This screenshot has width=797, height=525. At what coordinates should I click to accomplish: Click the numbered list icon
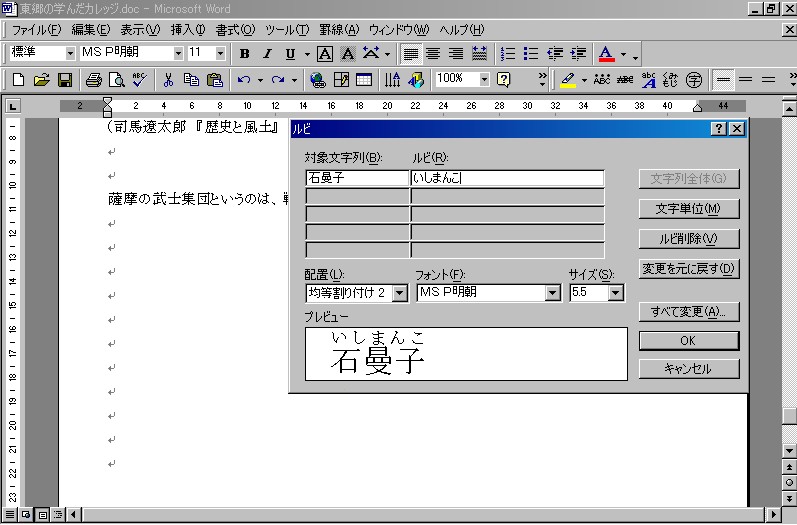[x=508, y=53]
